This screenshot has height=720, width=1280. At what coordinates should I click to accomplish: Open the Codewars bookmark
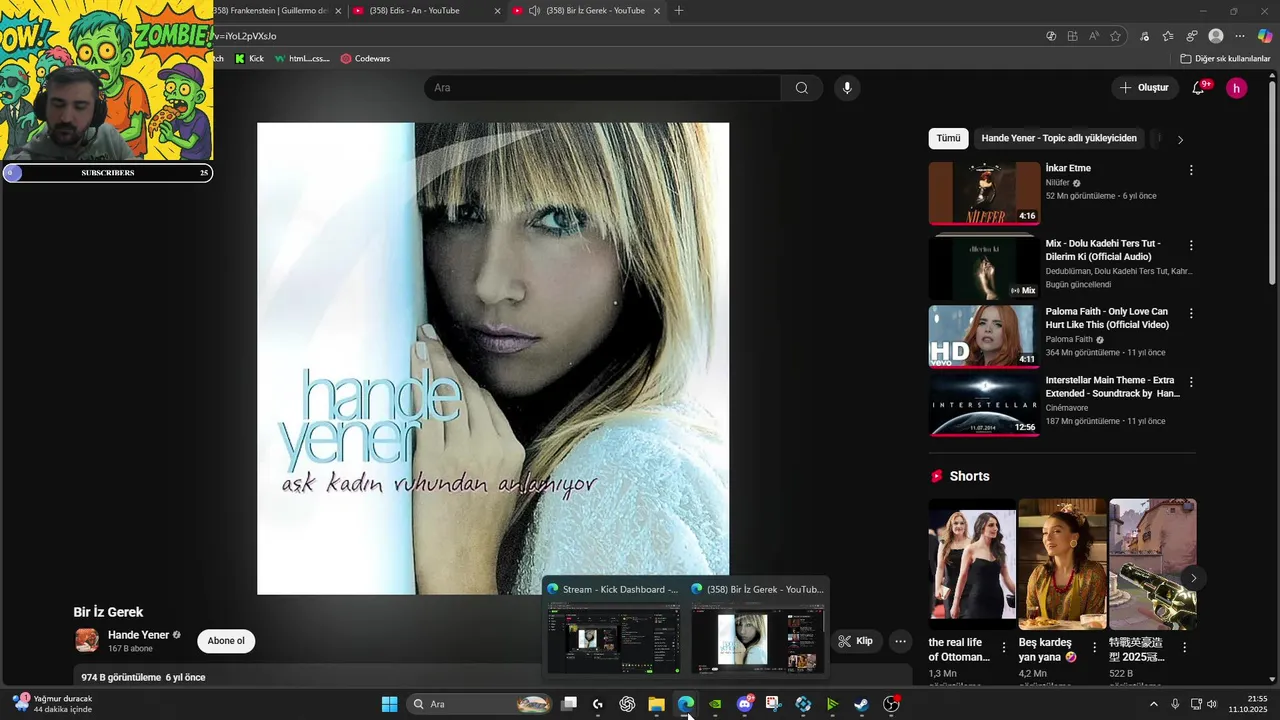click(x=365, y=59)
